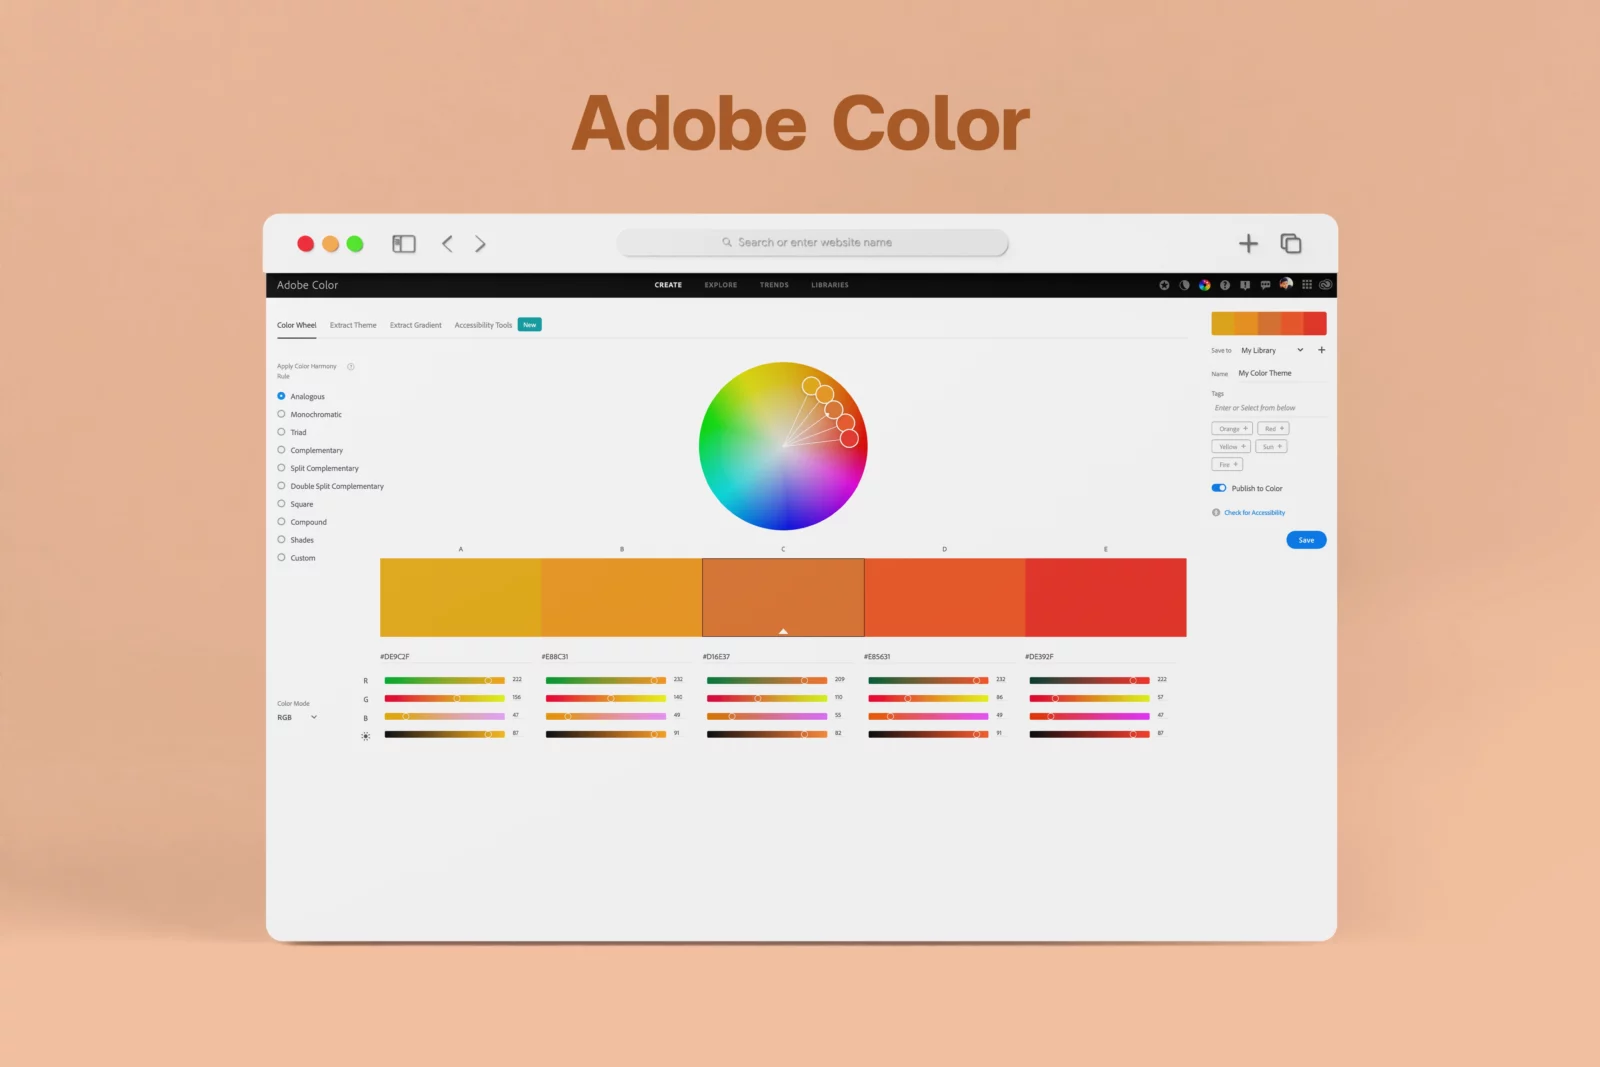Viewport: 1600px width, 1067px height.
Task: Switch to Accessibility Tools tab
Action: pos(483,325)
